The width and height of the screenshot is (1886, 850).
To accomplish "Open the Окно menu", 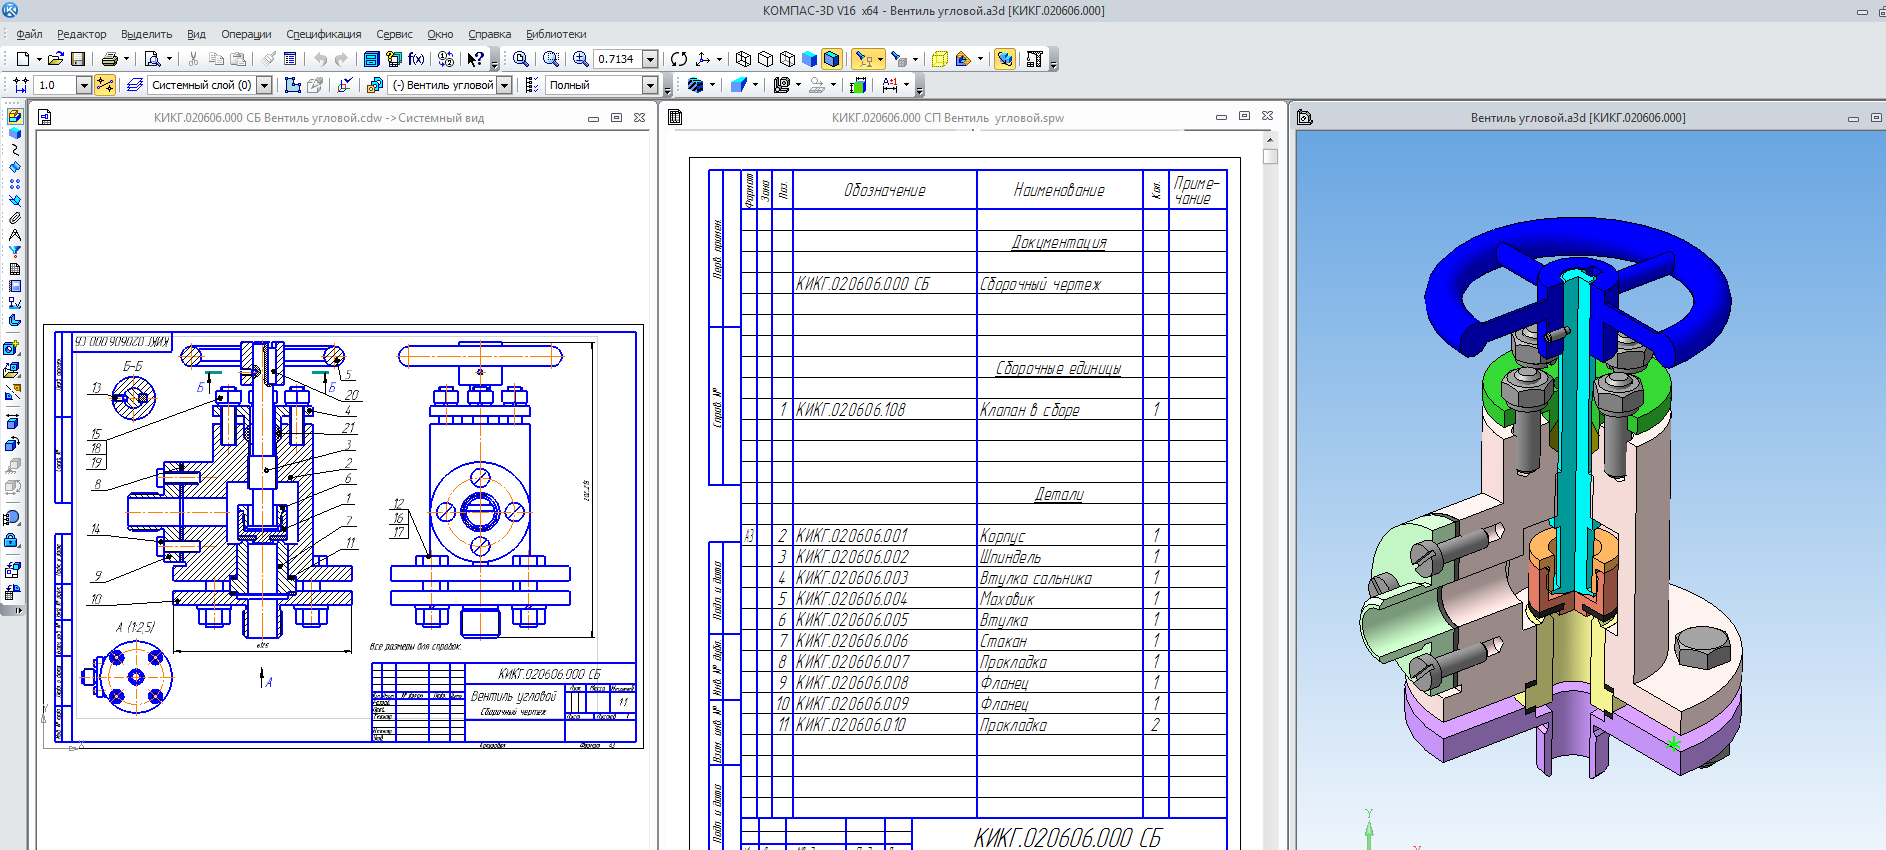I will pos(440,34).
